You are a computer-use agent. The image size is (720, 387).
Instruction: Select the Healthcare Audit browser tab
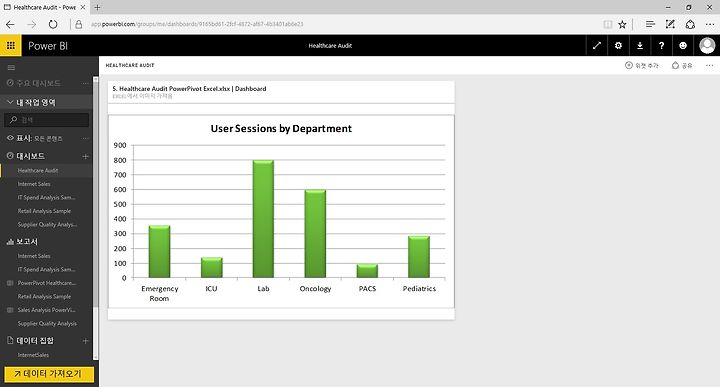[x=45, y=7]
